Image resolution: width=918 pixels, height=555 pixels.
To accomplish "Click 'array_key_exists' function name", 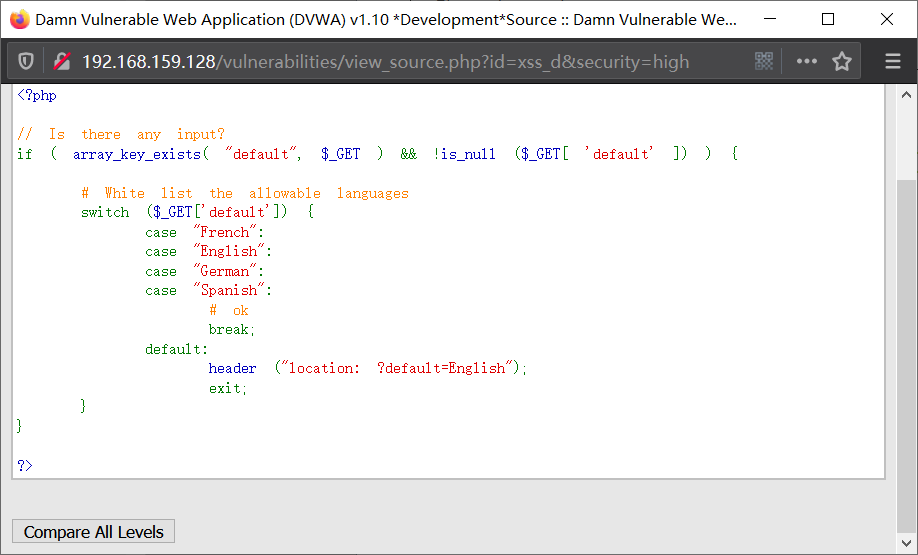I will 137,154.
